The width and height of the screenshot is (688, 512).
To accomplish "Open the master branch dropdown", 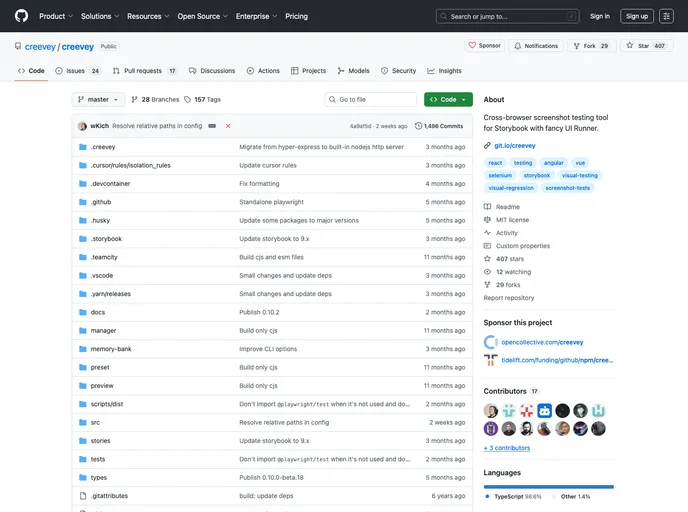I will 98,100.
